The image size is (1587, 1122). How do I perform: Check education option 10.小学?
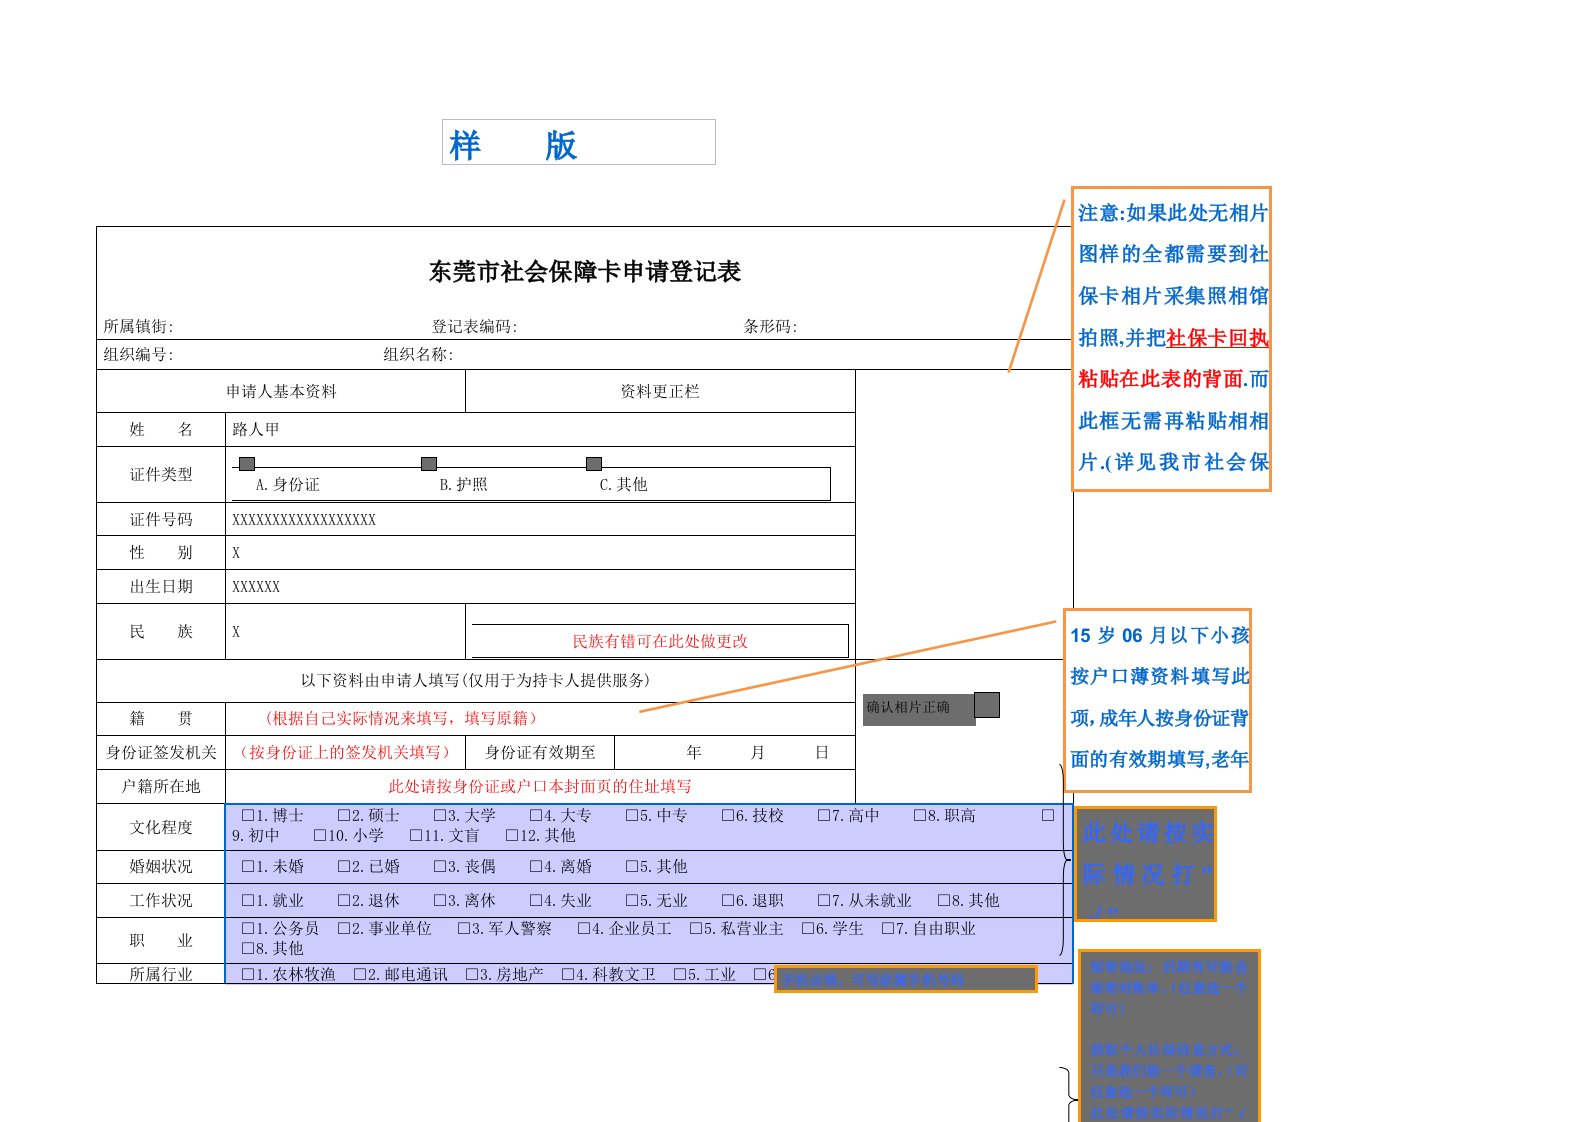320,836
